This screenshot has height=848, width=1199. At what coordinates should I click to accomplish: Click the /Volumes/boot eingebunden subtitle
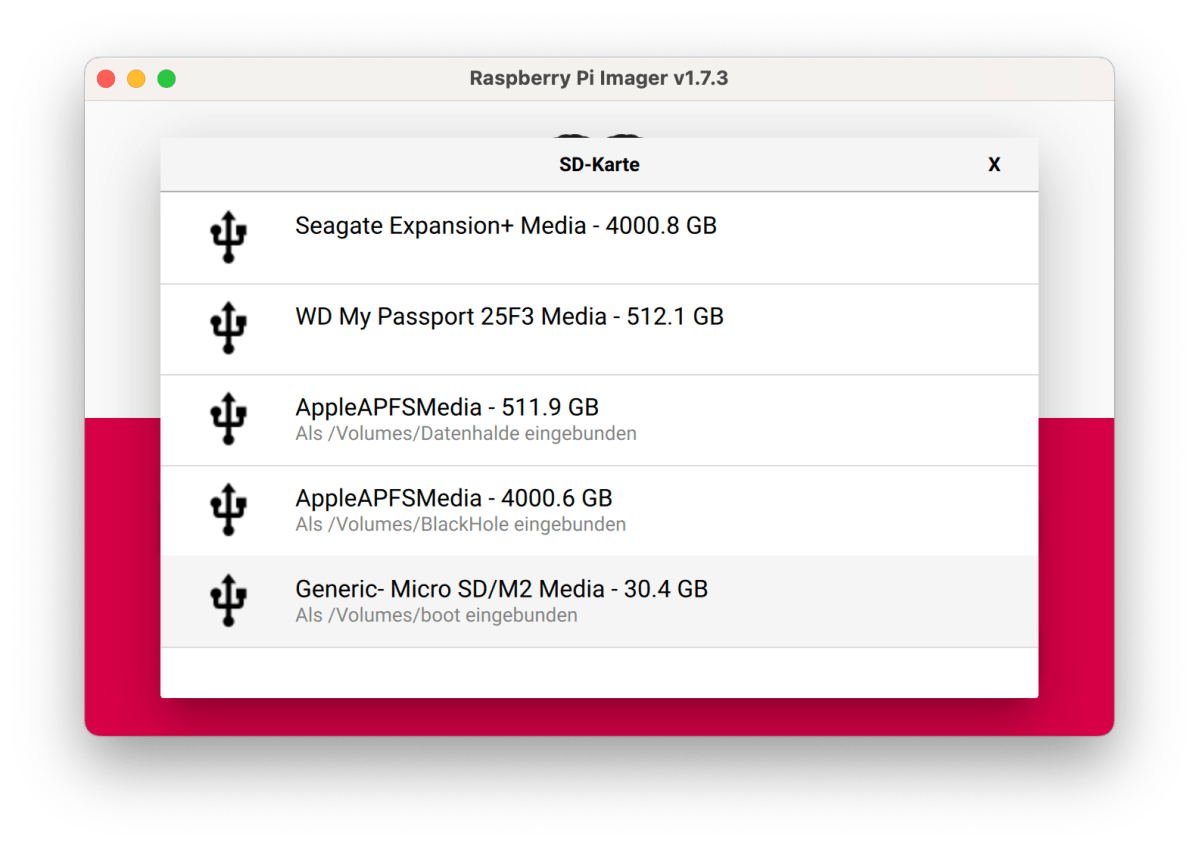(436, 616)
